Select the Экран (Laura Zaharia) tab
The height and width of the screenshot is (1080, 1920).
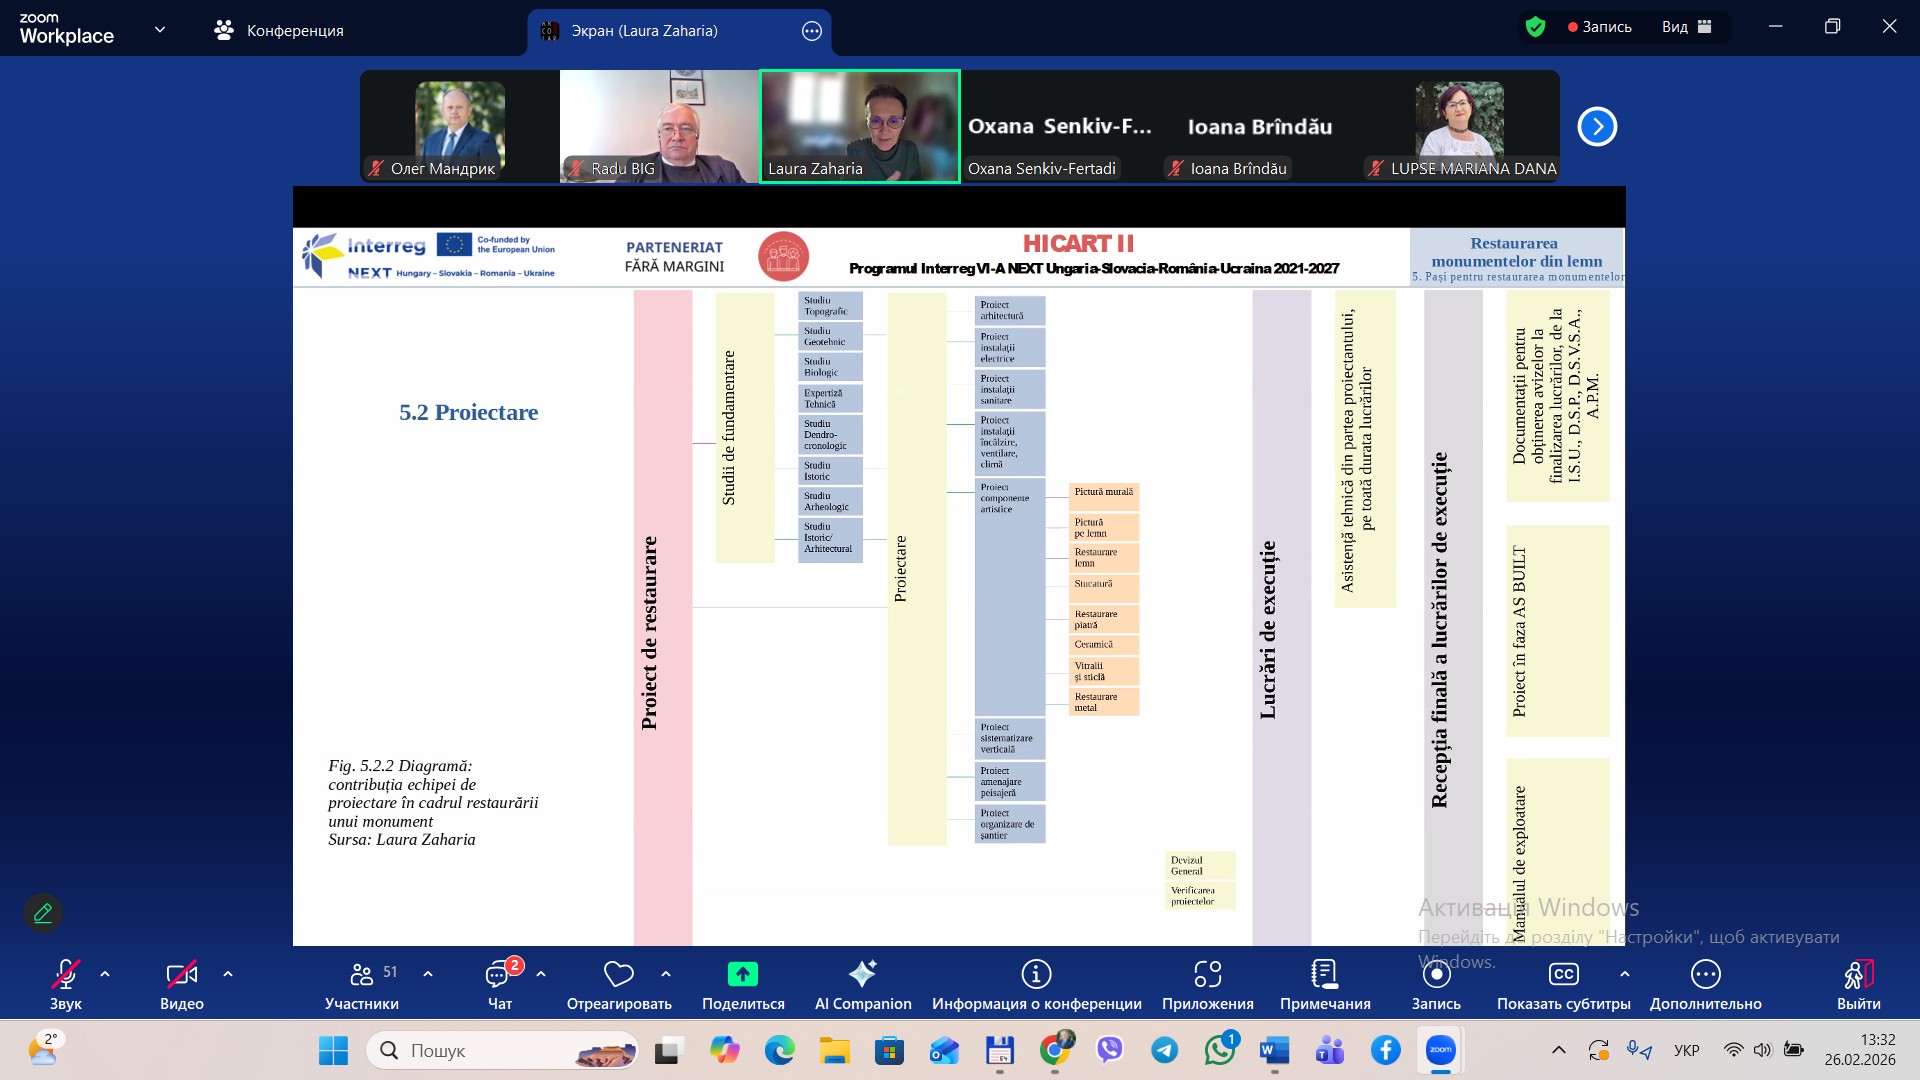[x=645, y=31]
